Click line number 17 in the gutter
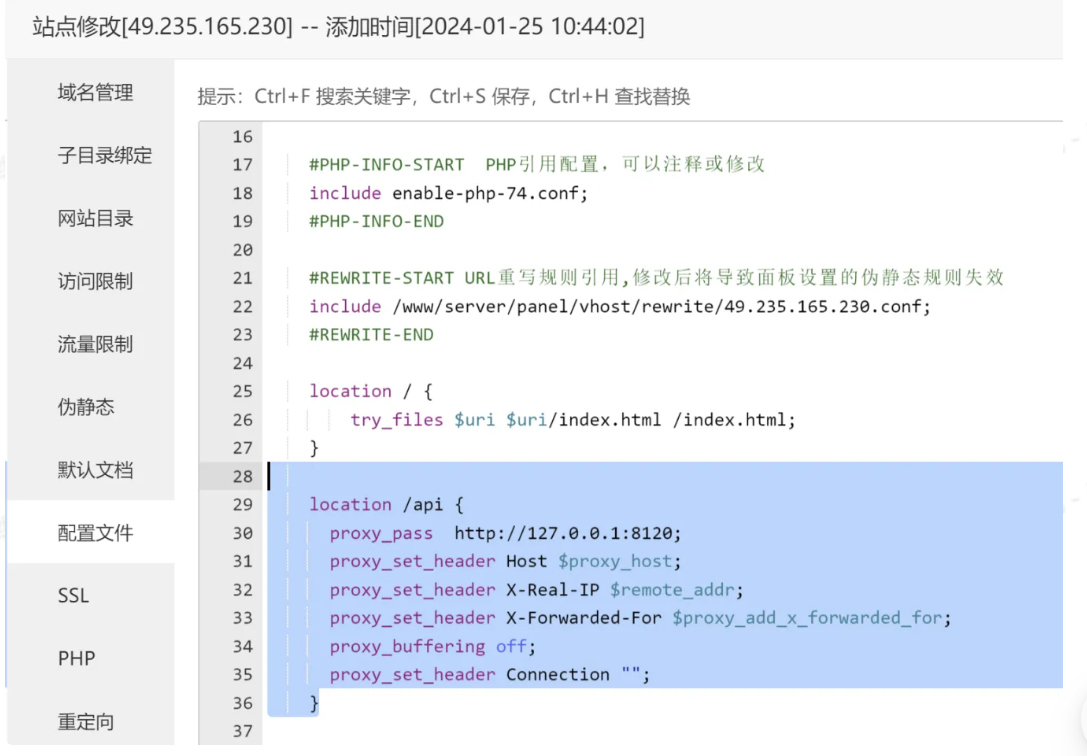 (242, 164)
